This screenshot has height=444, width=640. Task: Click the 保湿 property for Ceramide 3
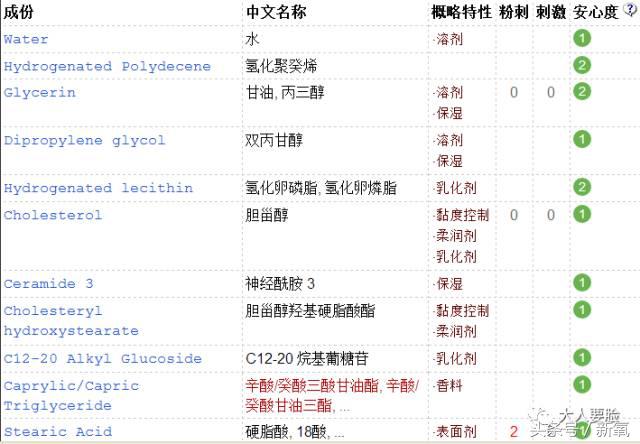[x=449, y=284]
